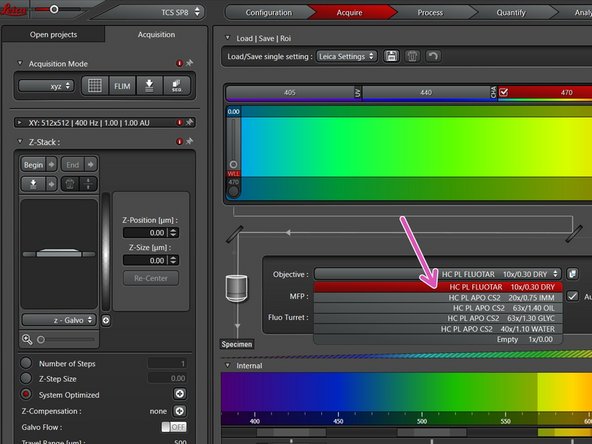The height and width of the screenshot is (444, 592).
Task: Switch to the Configuration step
Action: click(x=268, y=12)
